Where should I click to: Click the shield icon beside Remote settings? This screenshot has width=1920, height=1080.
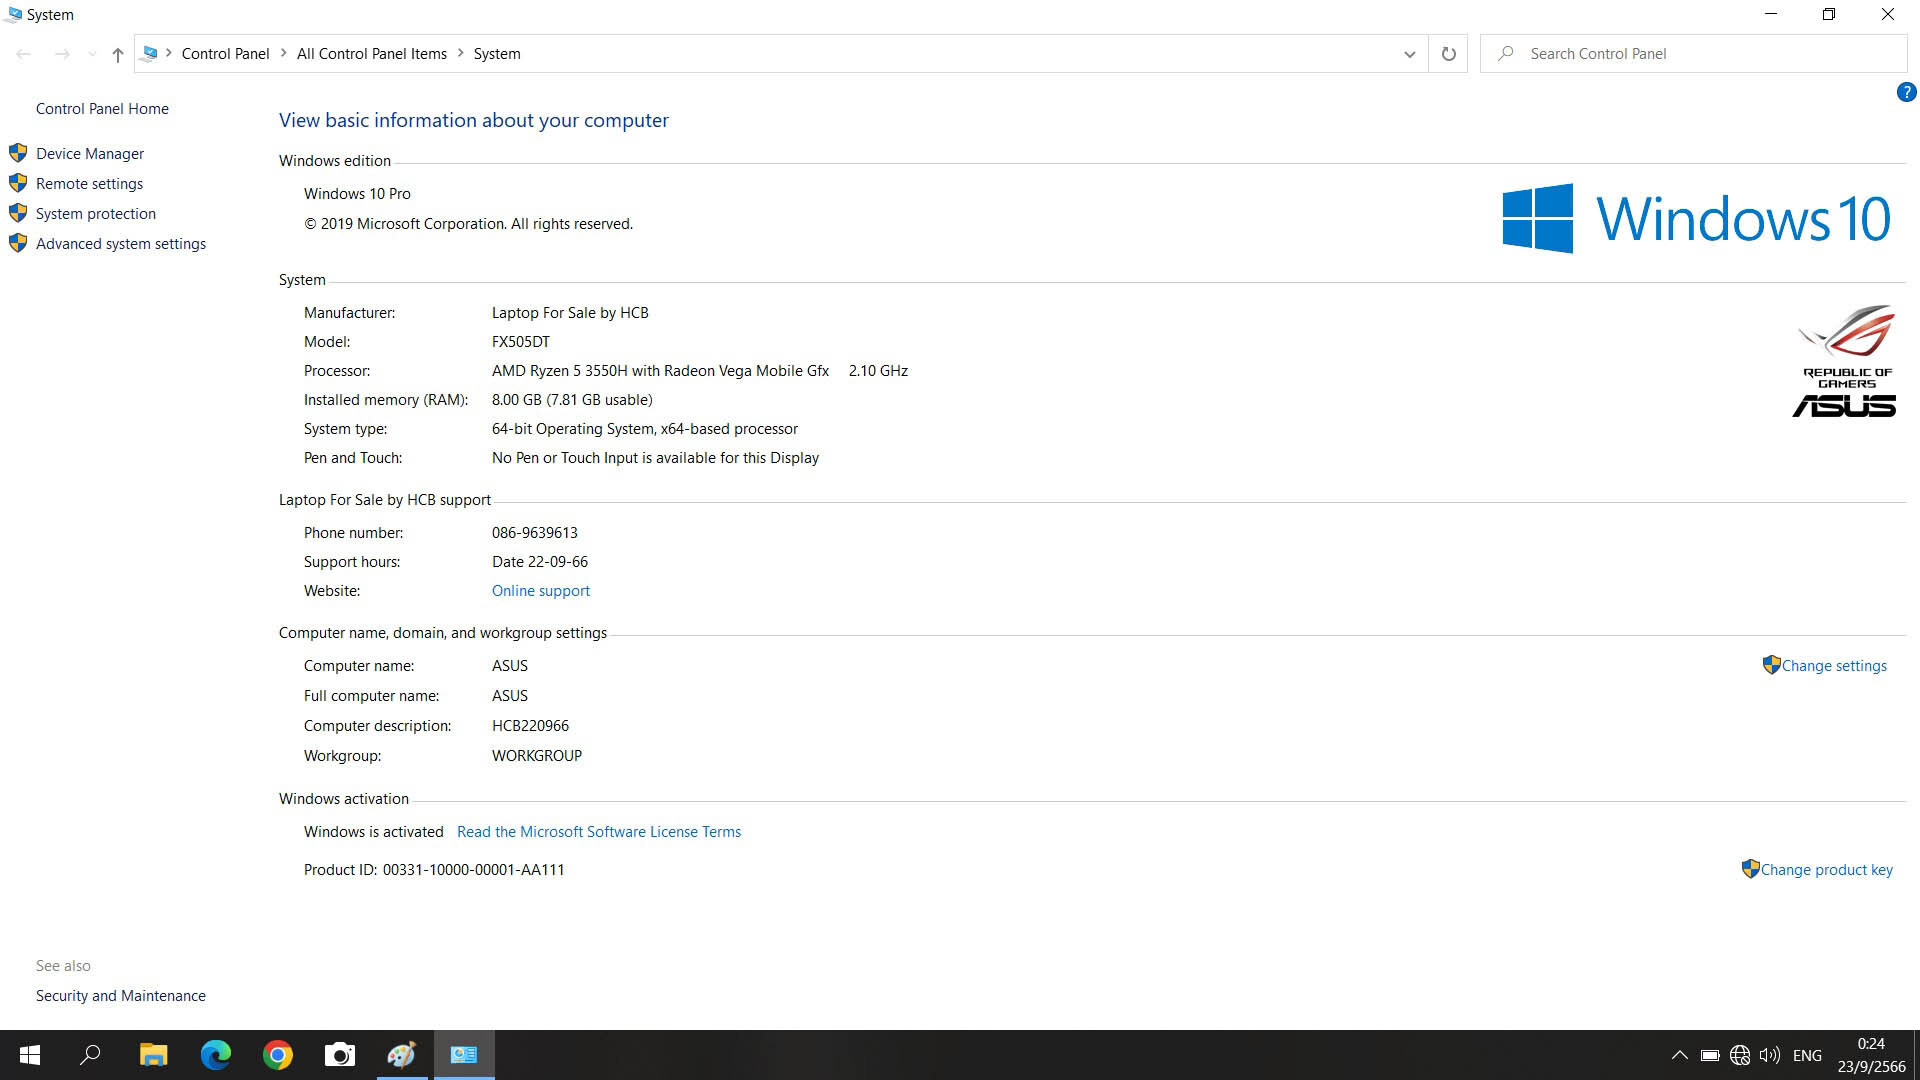18,183
